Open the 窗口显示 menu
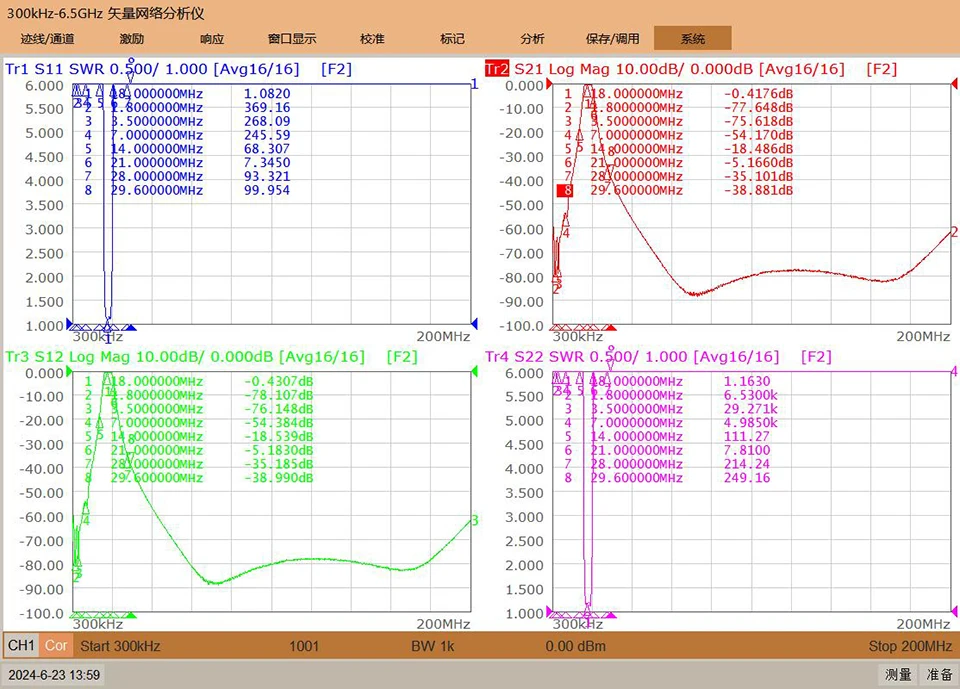Viewport: 960px width, 689px height. tap(292, 39)
